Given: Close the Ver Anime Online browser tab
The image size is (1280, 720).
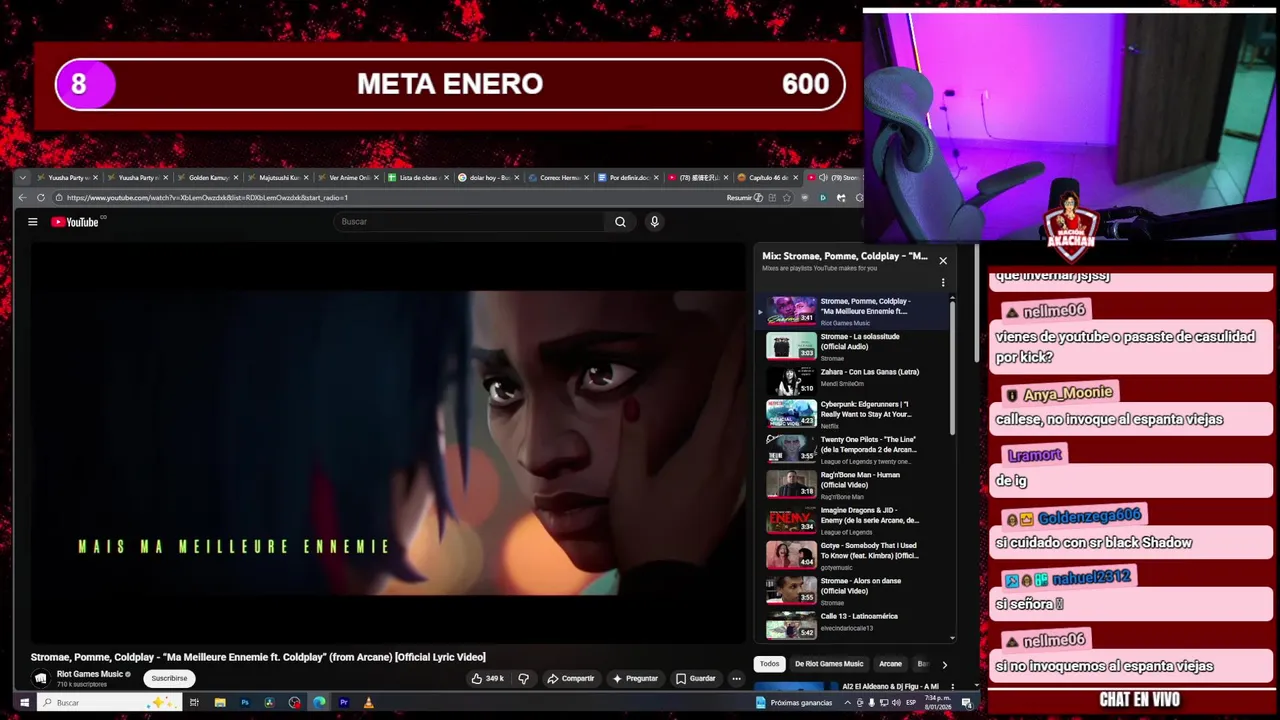Looking at the screenshot, I should [376, 178].
